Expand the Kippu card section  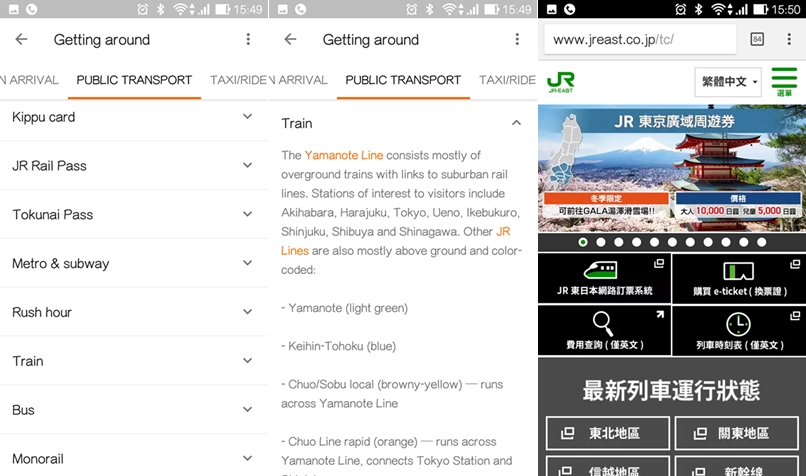point(134,117)
